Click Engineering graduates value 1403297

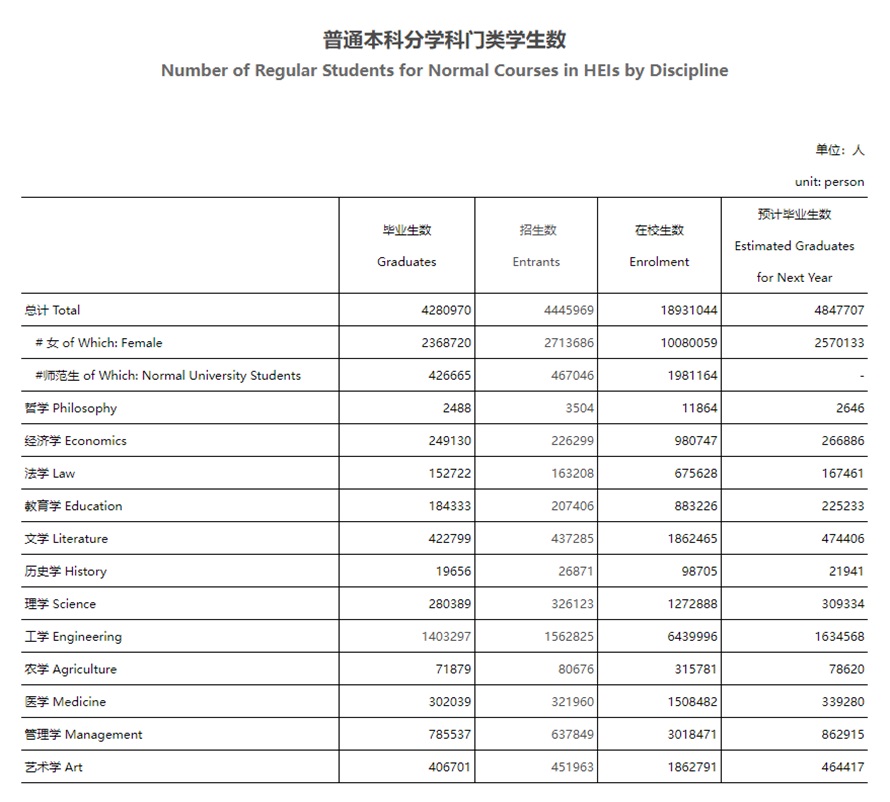[446, 637]
